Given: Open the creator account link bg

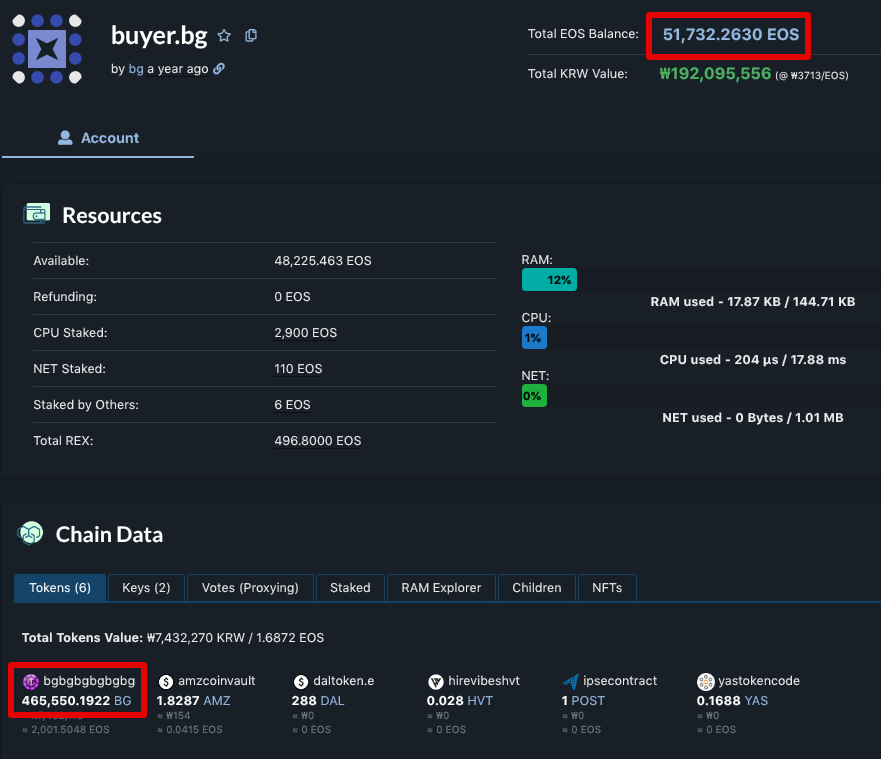Looking at the screenshot, I should [x=136, y=69].
